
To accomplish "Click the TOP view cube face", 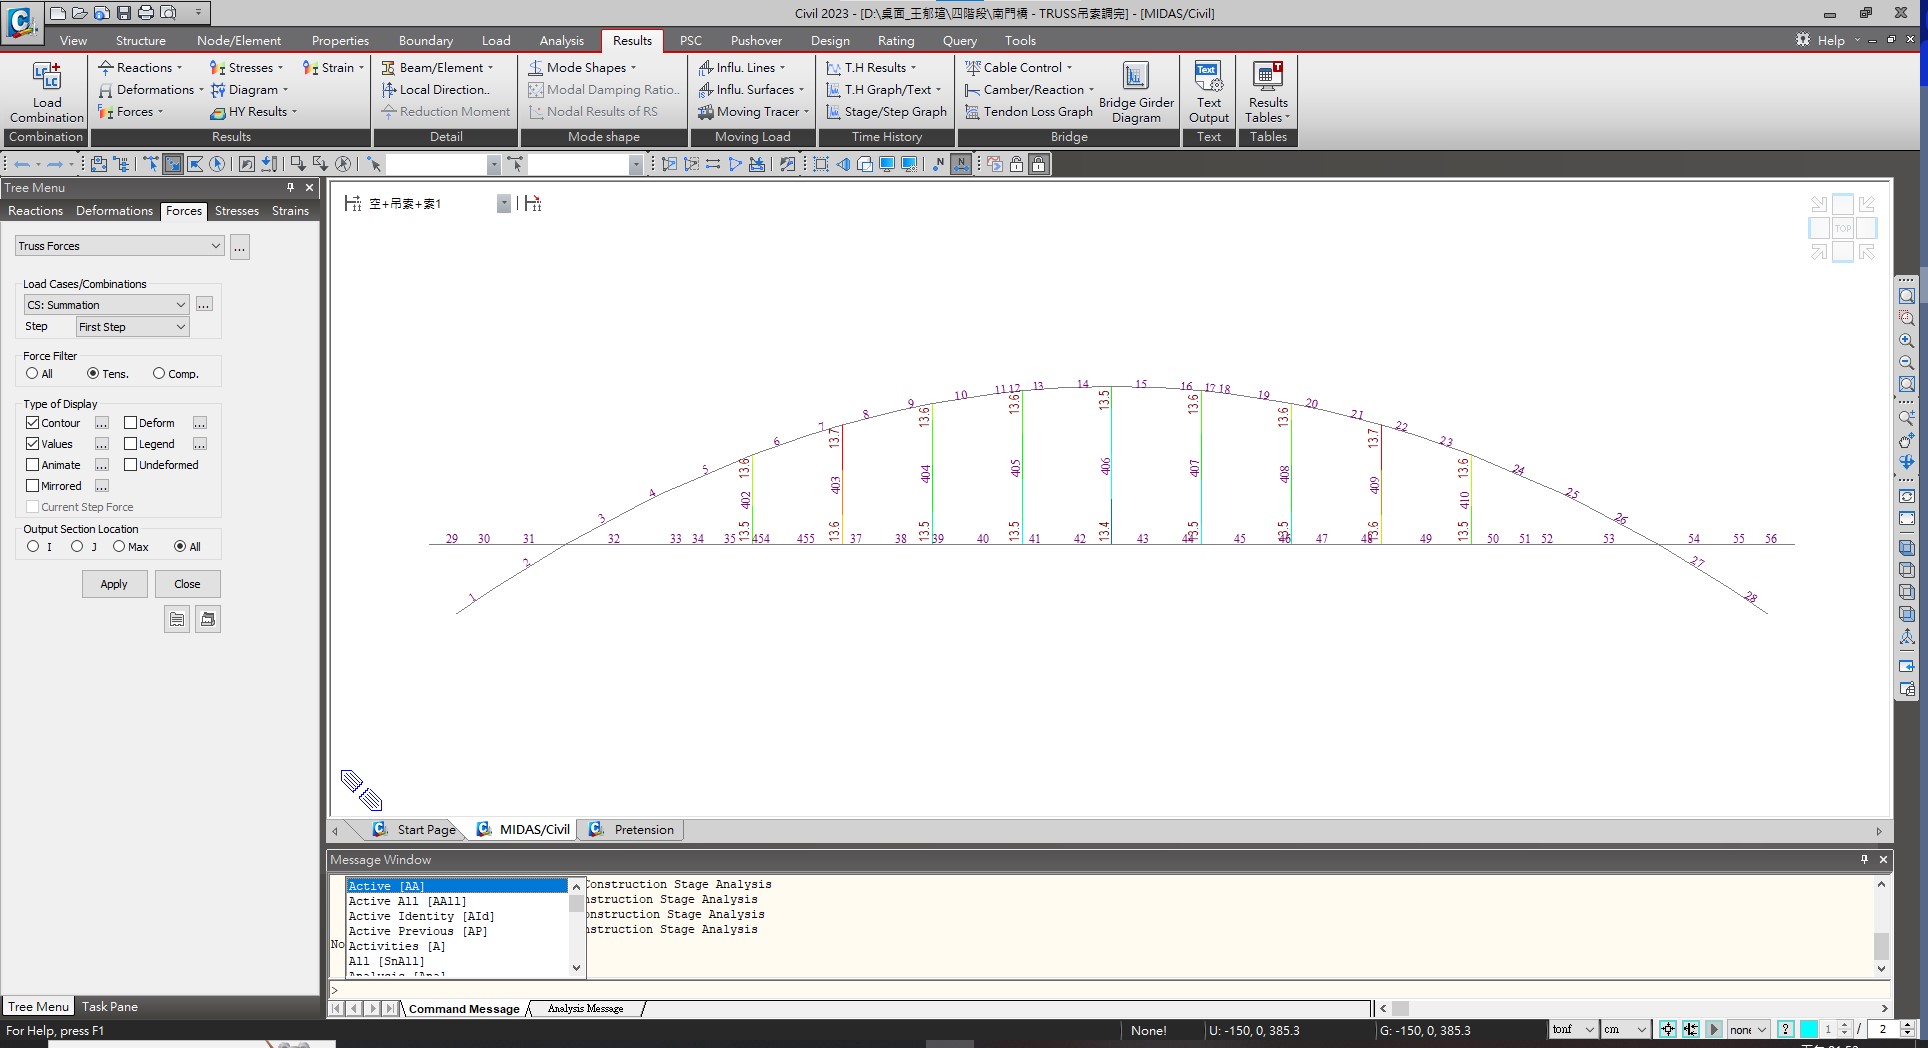I will click(1842, 228).
